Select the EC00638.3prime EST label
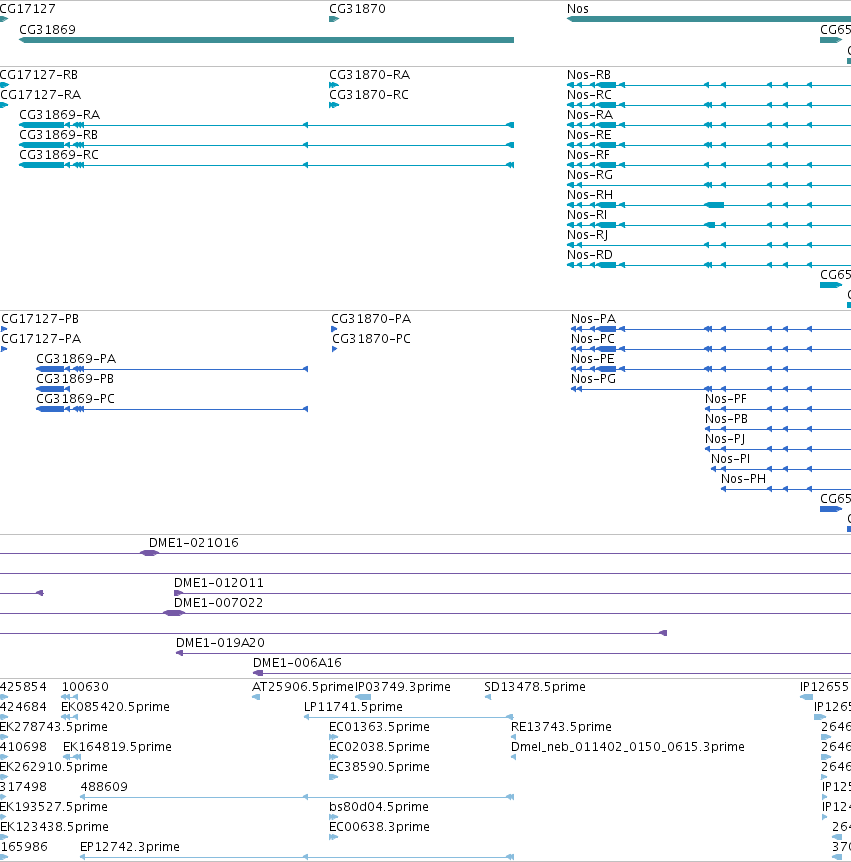The width and height of the screenshot is (851, 862). [379, 826]
